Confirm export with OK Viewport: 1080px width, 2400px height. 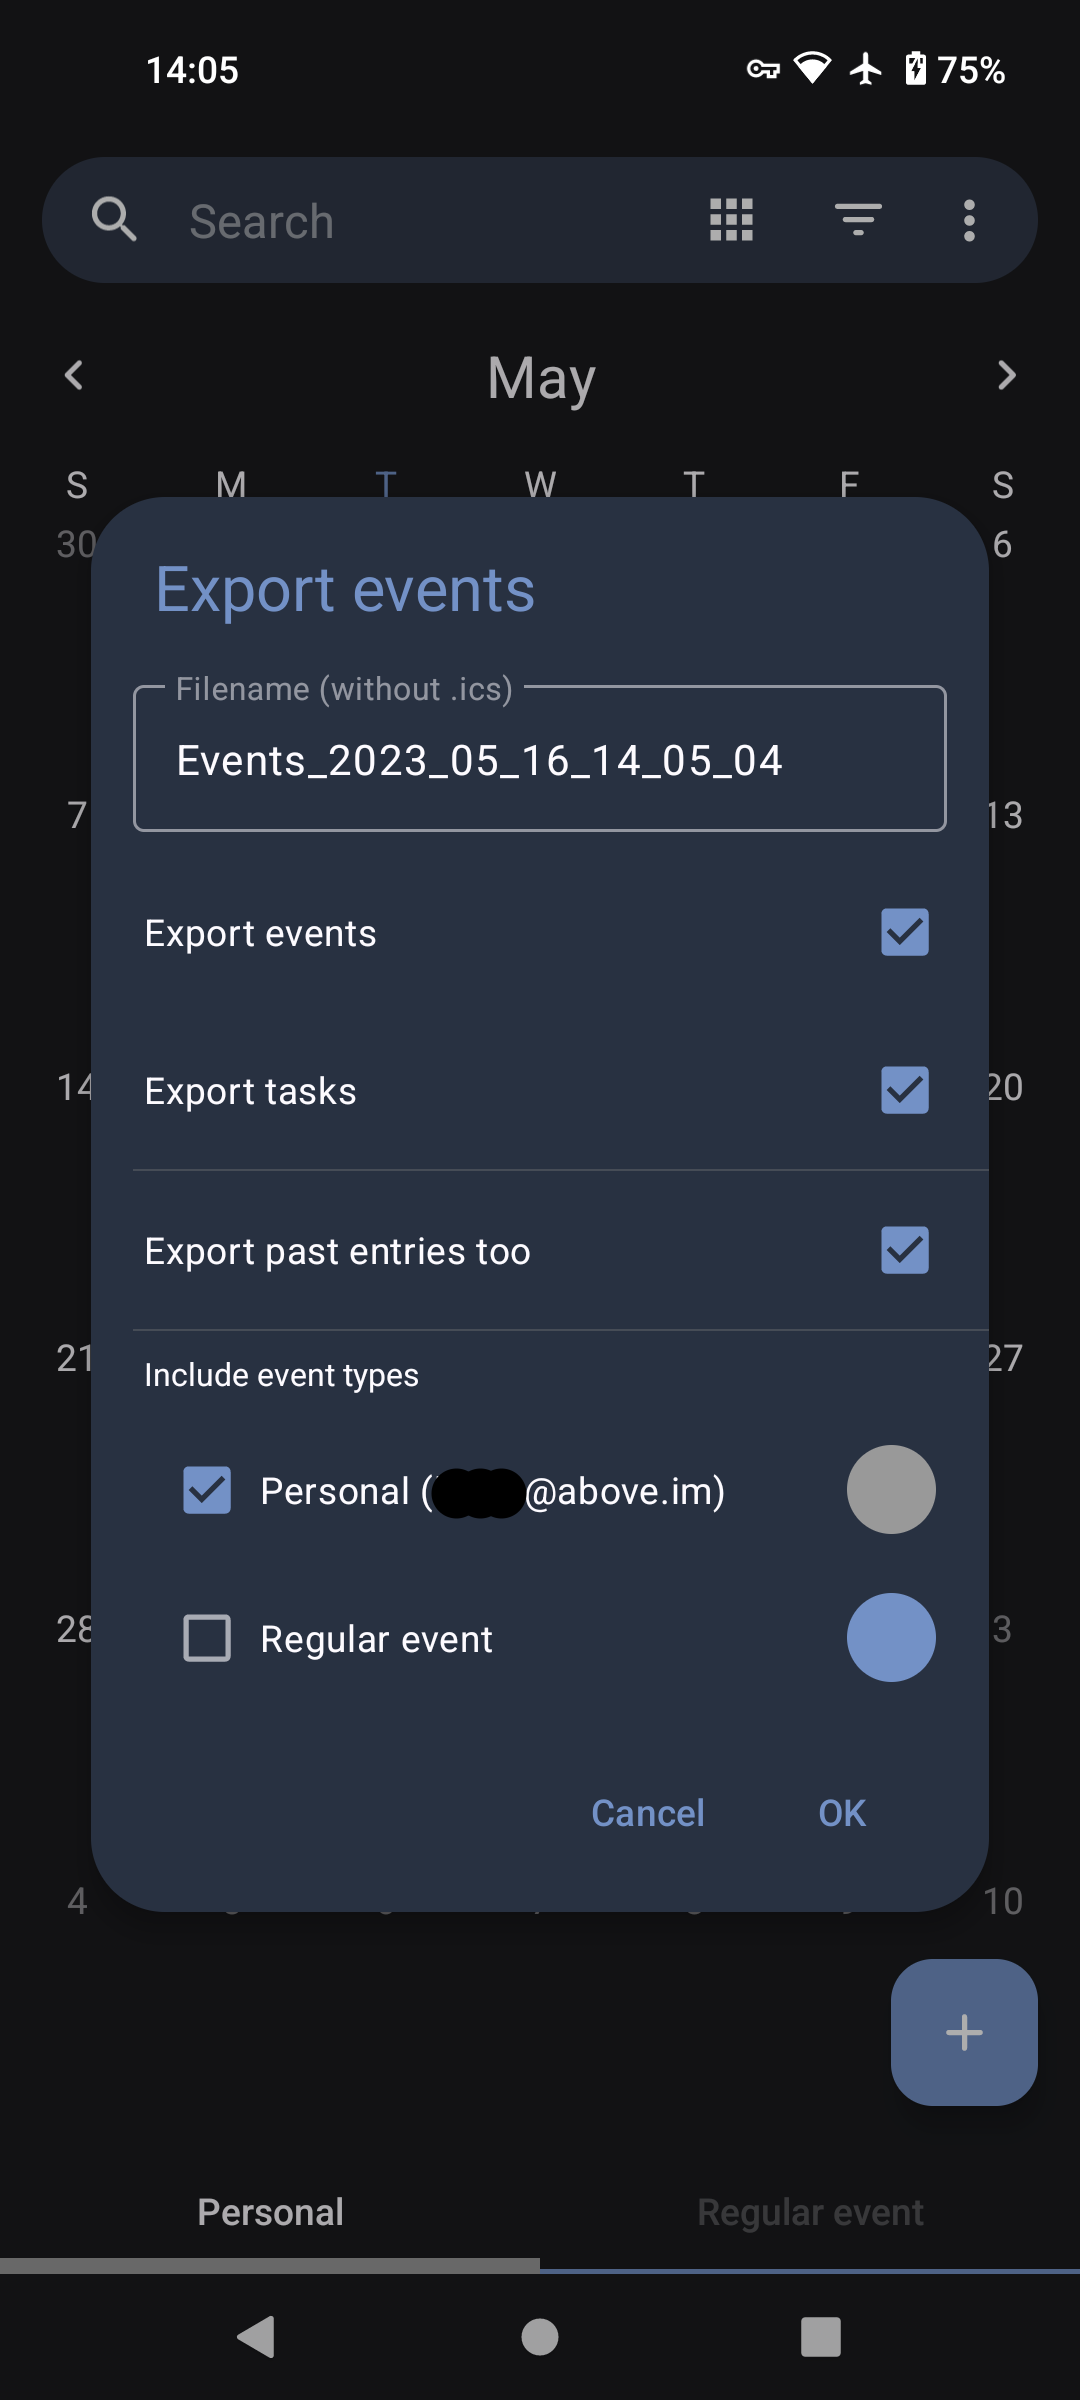point(842,1813)
